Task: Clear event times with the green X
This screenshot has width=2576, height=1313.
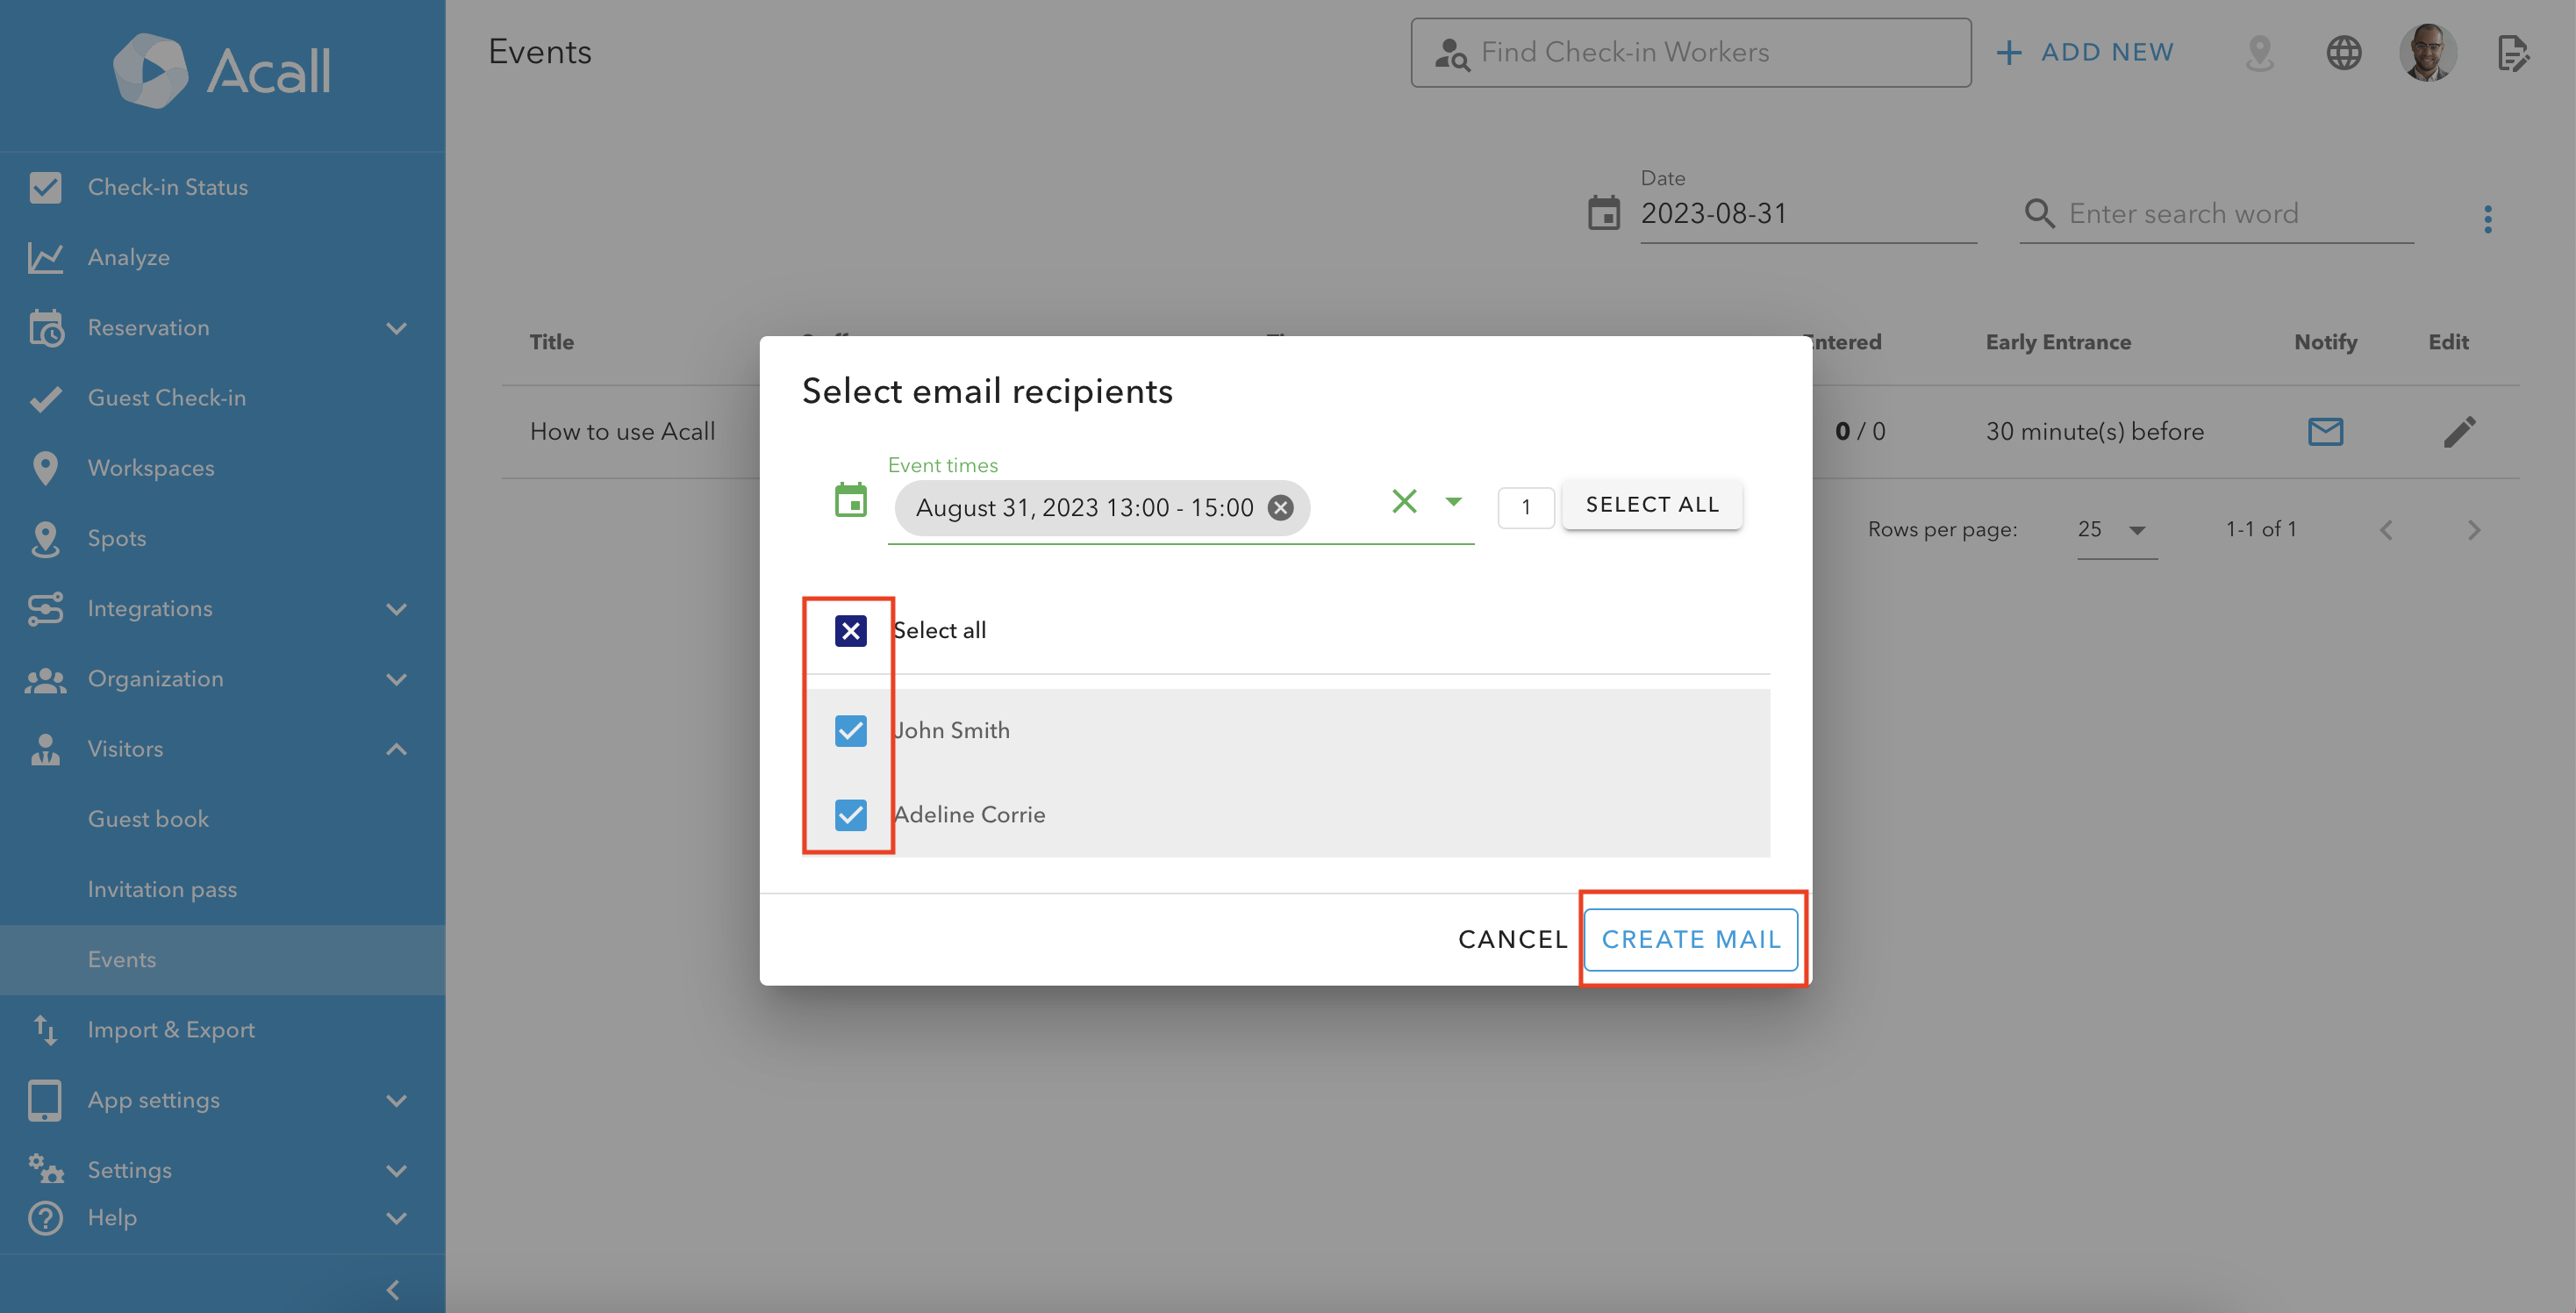Action: tap(1404, 501)
